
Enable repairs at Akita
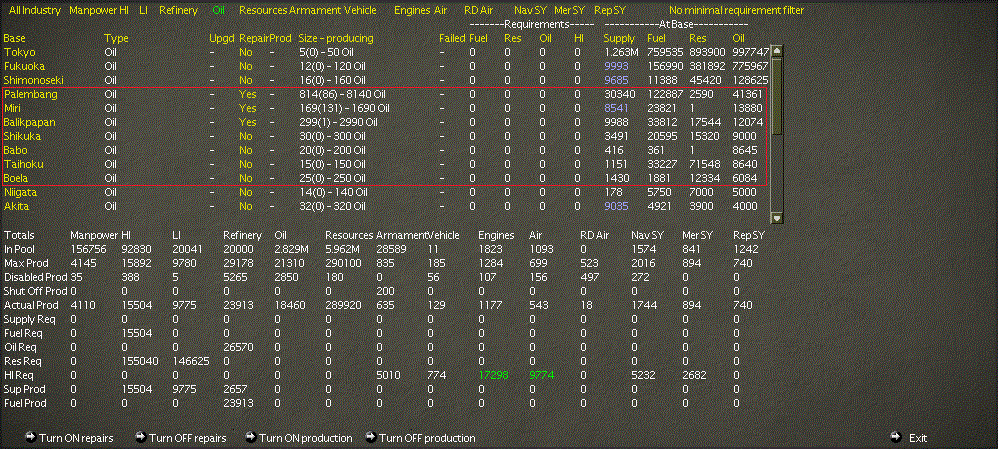[x=246, y=206]
